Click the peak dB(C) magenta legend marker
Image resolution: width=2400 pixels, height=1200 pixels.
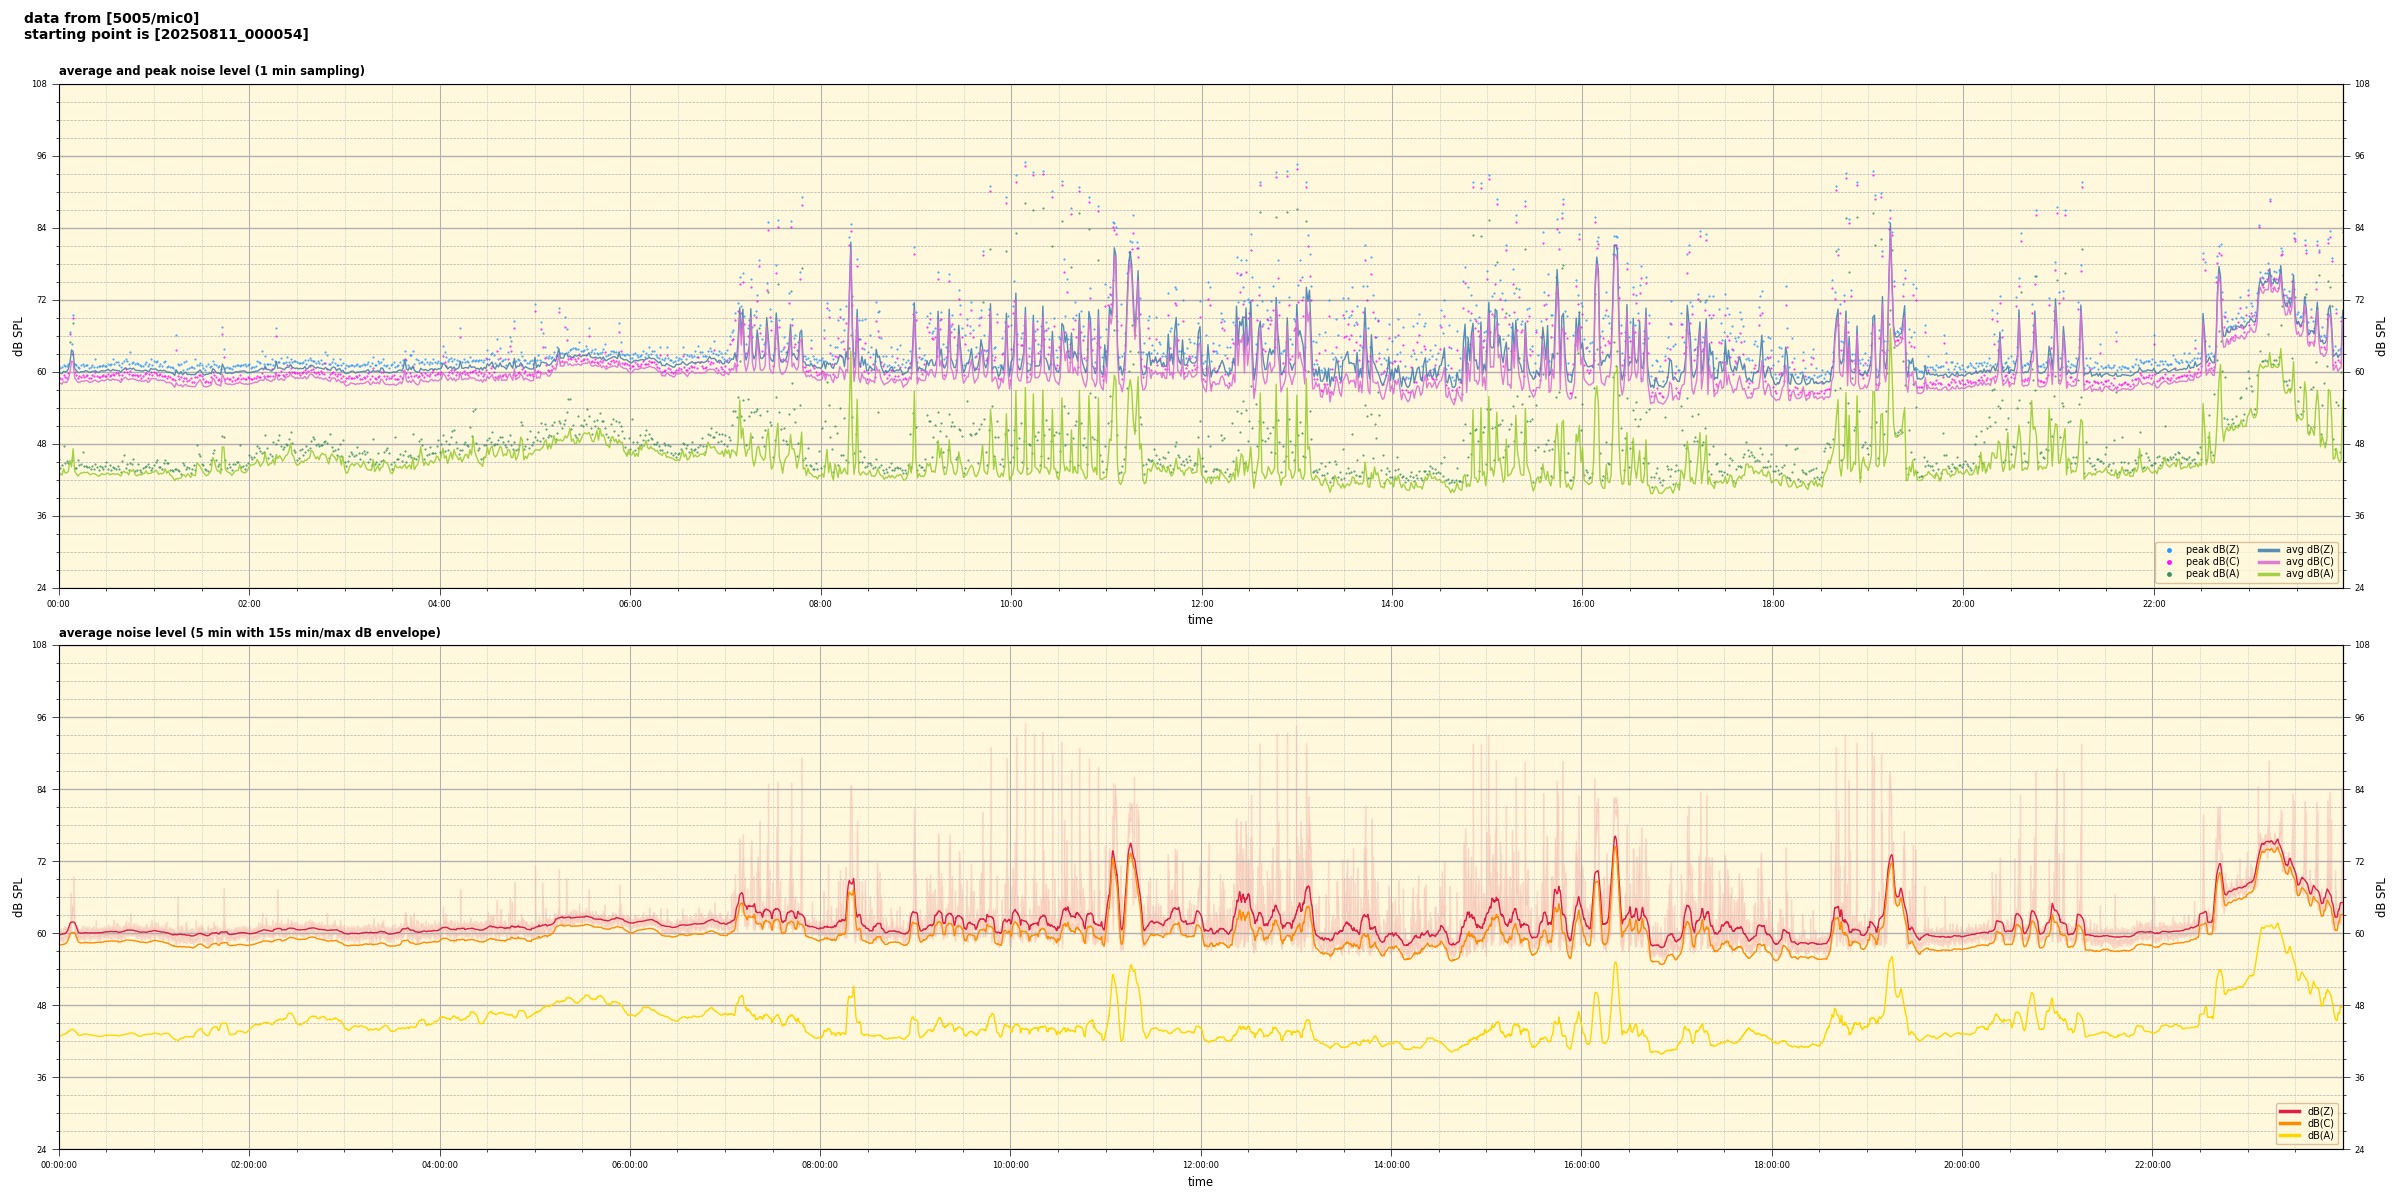click(x=2169, y=562)
